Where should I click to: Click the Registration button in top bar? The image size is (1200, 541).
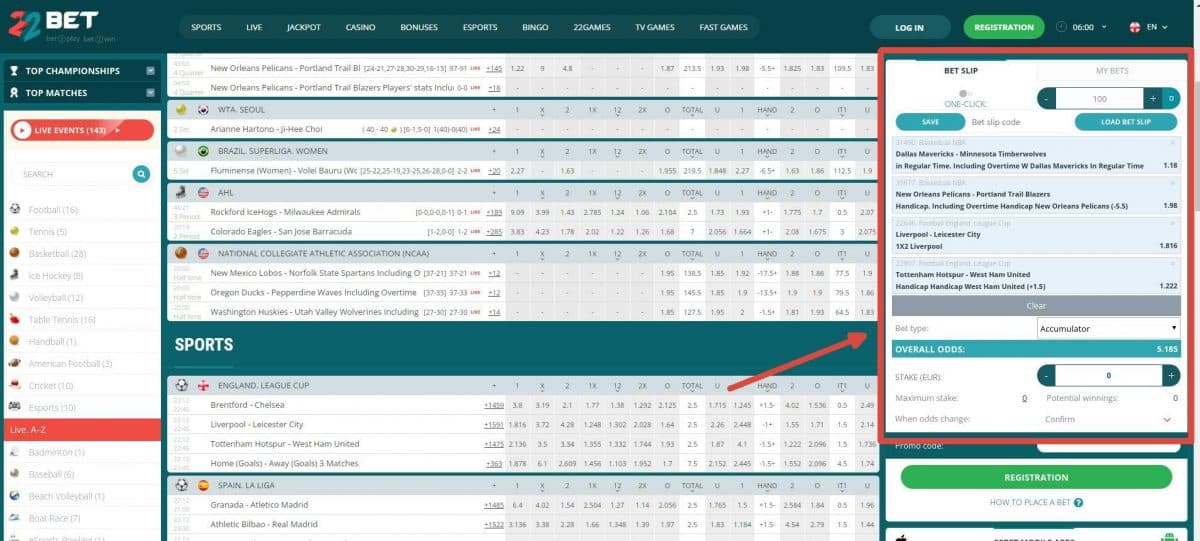[1003, 27]
